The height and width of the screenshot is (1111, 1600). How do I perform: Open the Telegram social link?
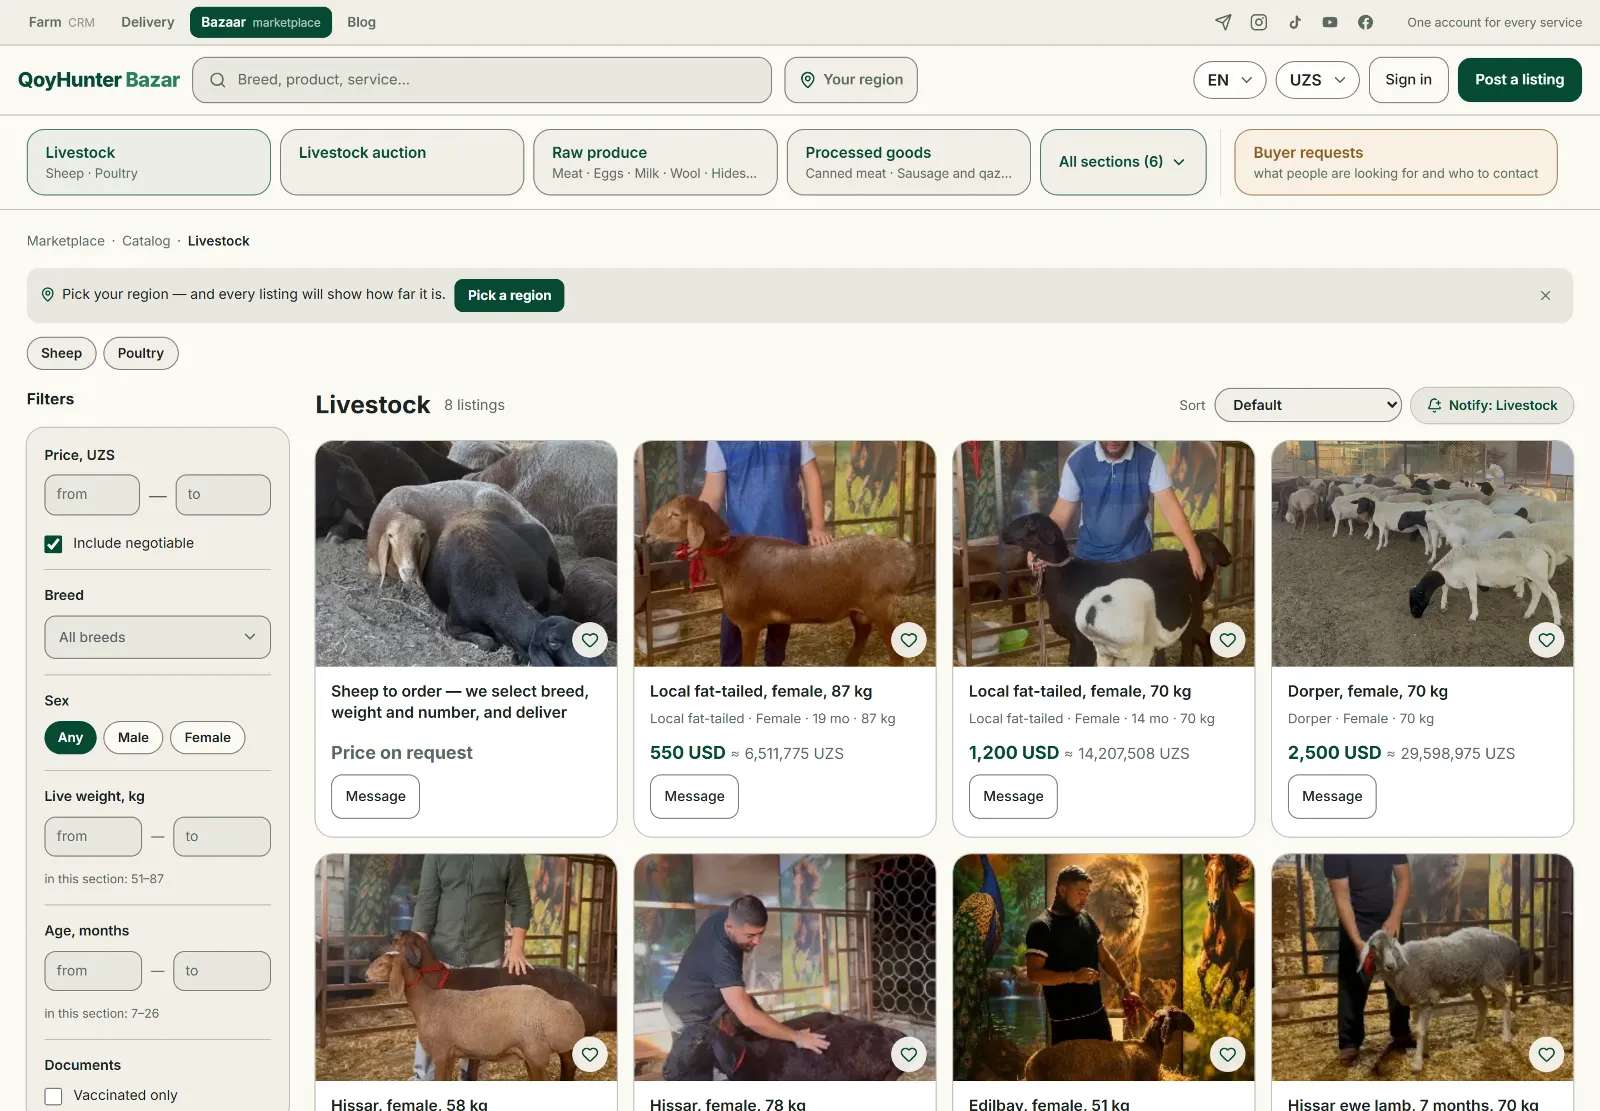point(1223,22)
